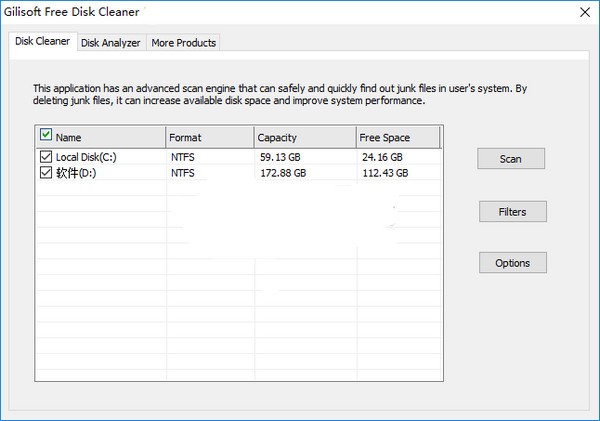Select the Local Disk(C:) row name
Image resolution: width=600 pixels, height=421 pixels.
pos(86,157)
